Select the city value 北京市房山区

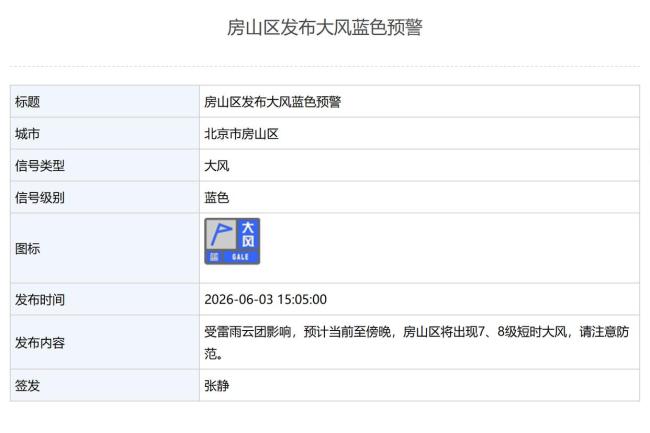pyautogui.click(x=241, y=134)
